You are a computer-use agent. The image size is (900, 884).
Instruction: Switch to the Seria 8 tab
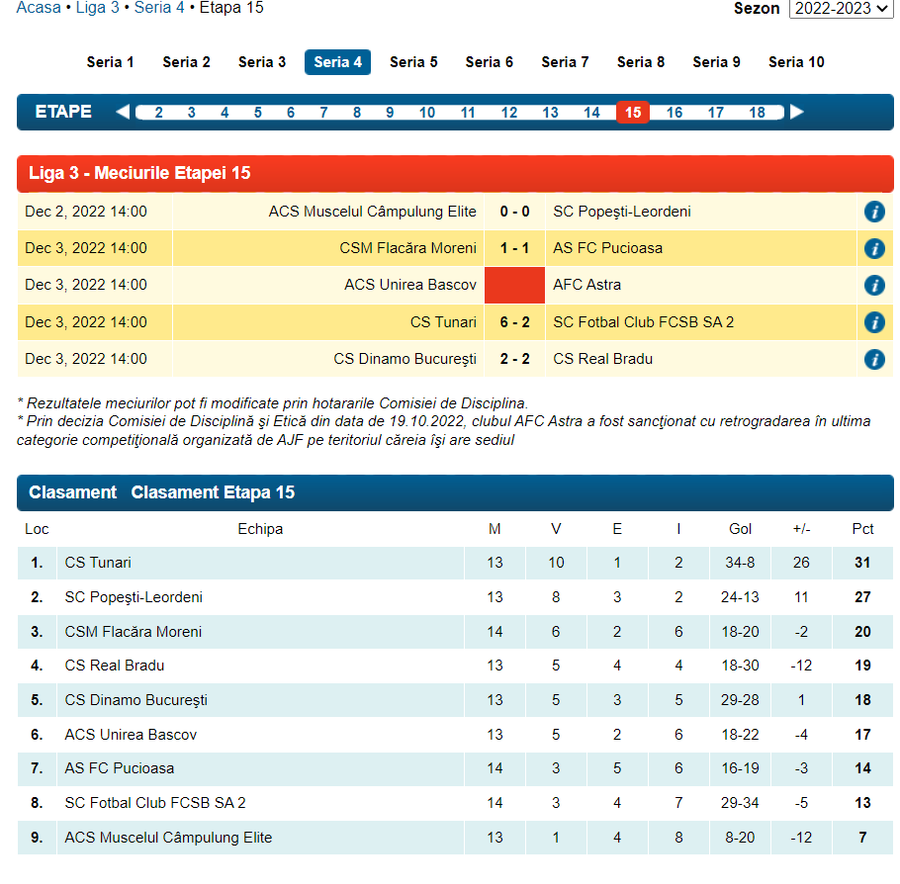coord(641,62)
